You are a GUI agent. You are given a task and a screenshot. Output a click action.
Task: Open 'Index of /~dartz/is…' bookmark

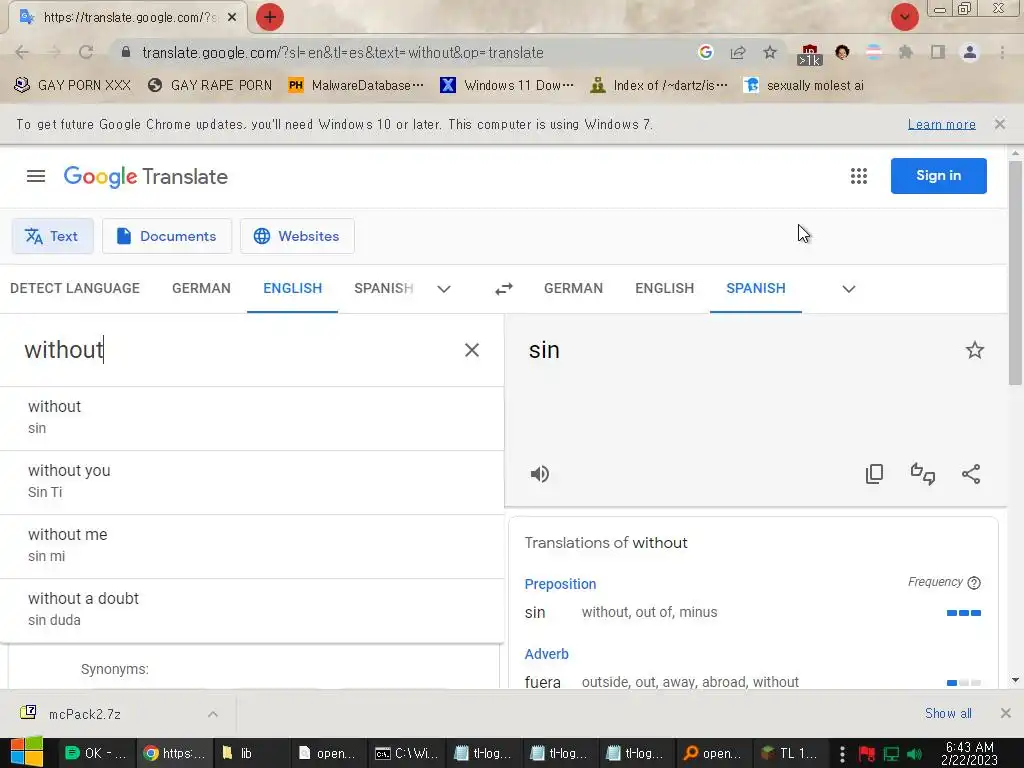tap(659, 86)
